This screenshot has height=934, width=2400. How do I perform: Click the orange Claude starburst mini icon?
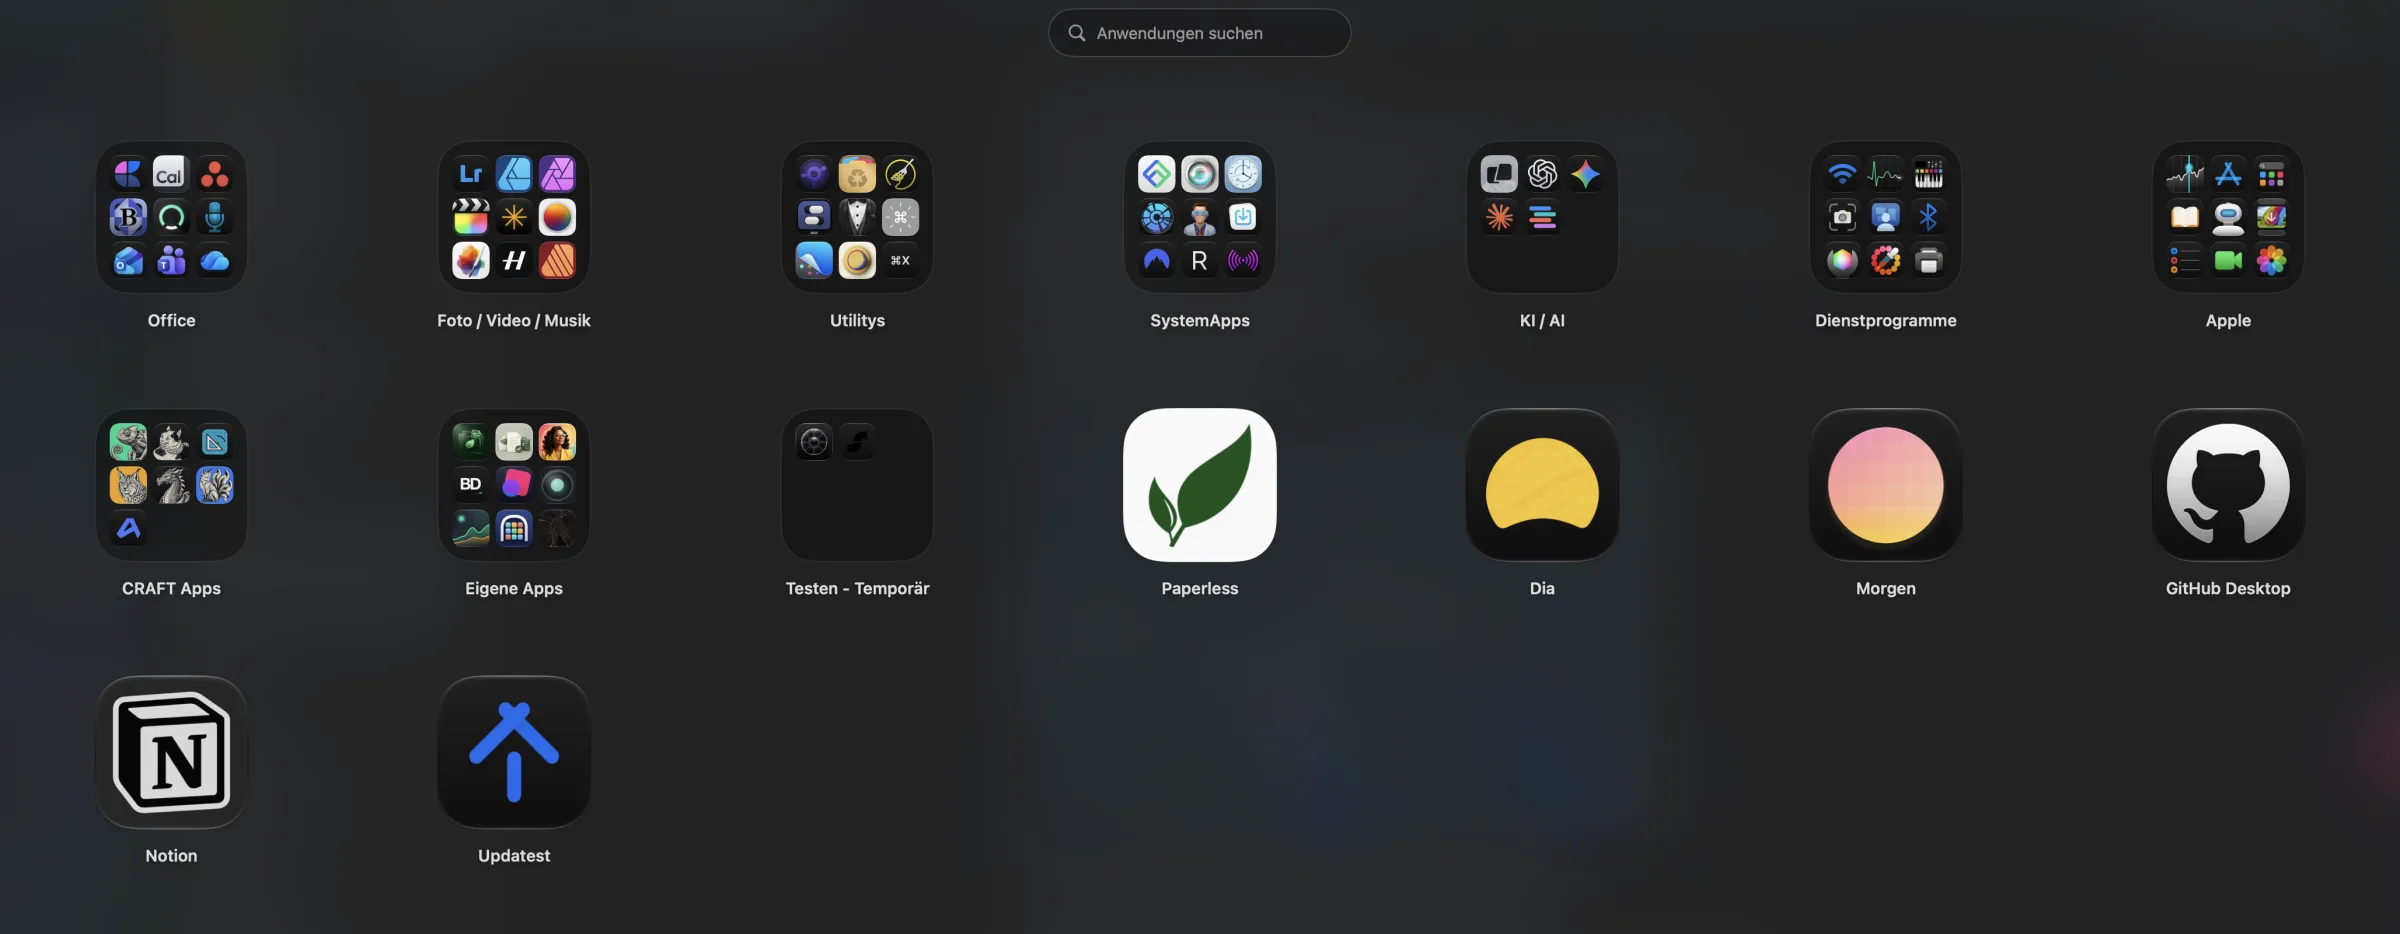pos(1499,217)
